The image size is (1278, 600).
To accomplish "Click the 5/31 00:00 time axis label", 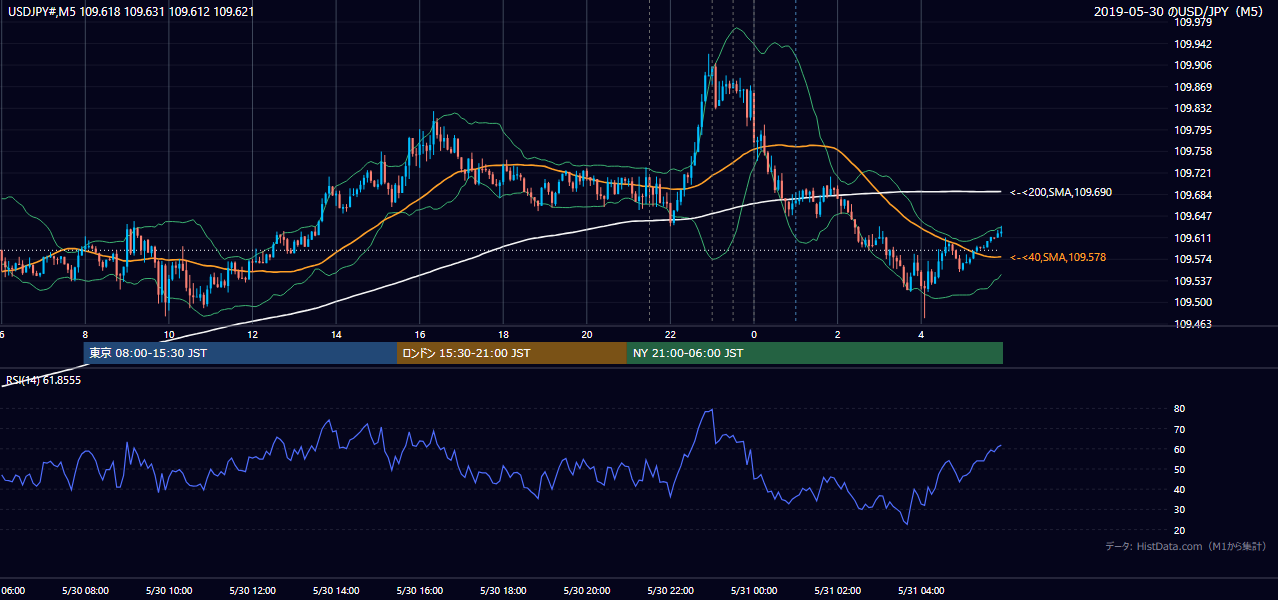I will pyautogui.click(x=754, y=591).
